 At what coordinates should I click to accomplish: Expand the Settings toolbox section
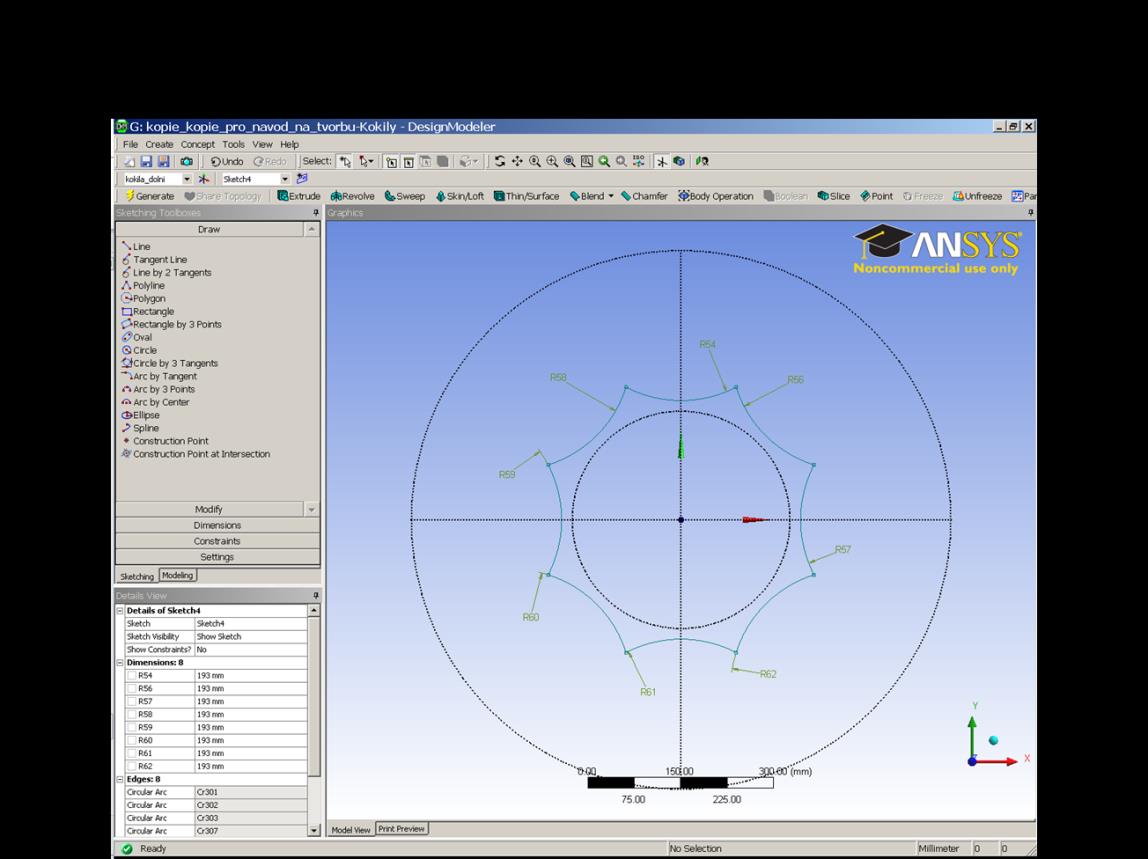tap(217, 557)
